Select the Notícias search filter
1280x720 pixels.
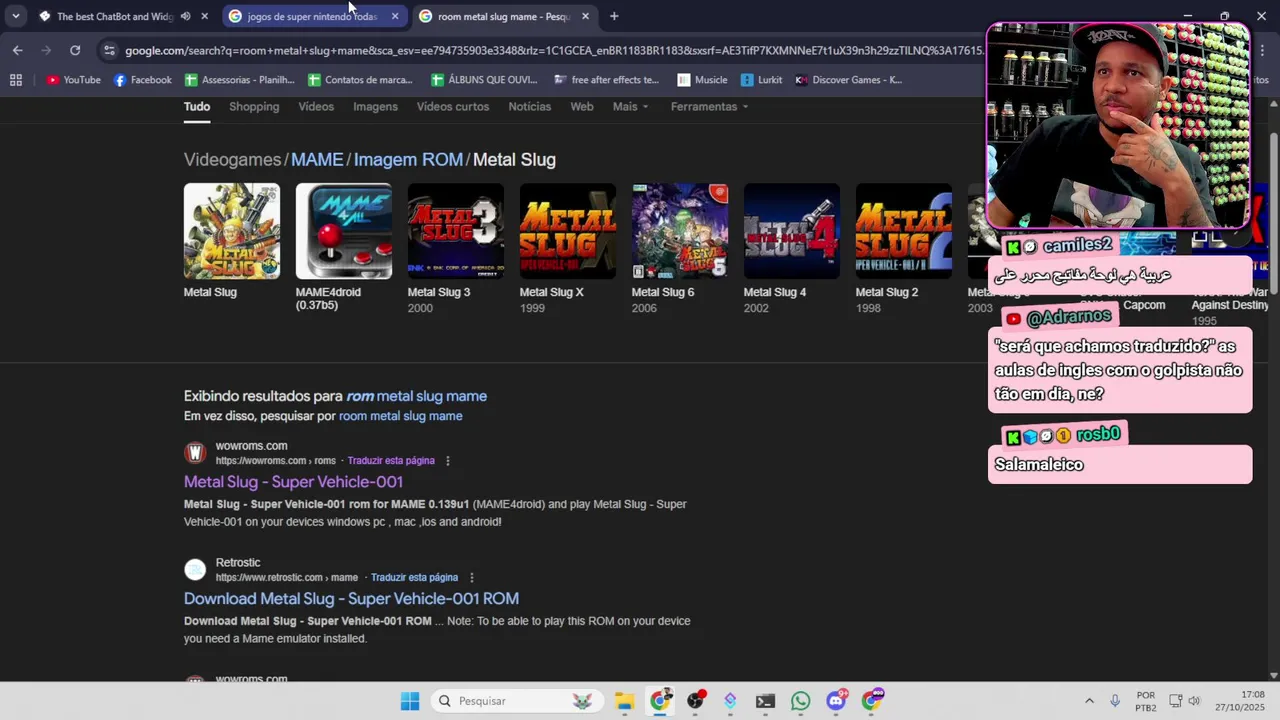(x=529, y=106)
